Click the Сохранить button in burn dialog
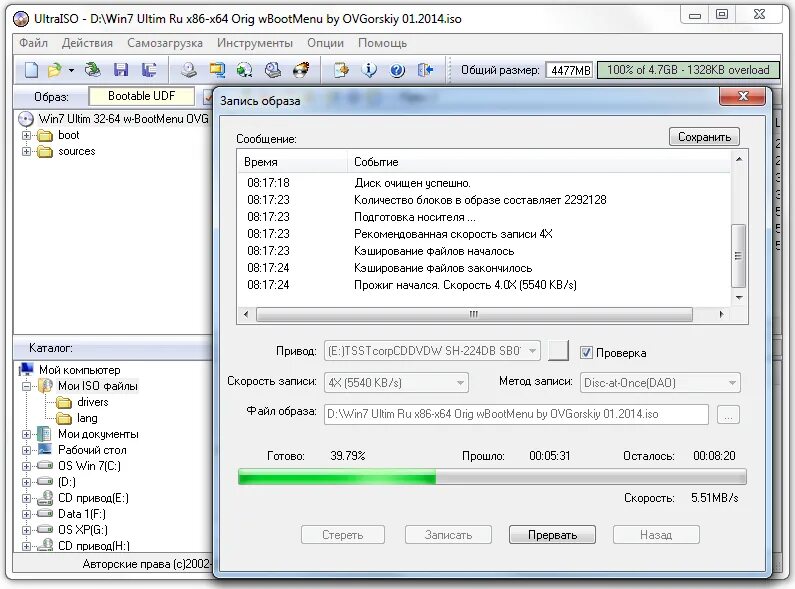The height and width of the screenshot is (589, 795). (704, 137)
